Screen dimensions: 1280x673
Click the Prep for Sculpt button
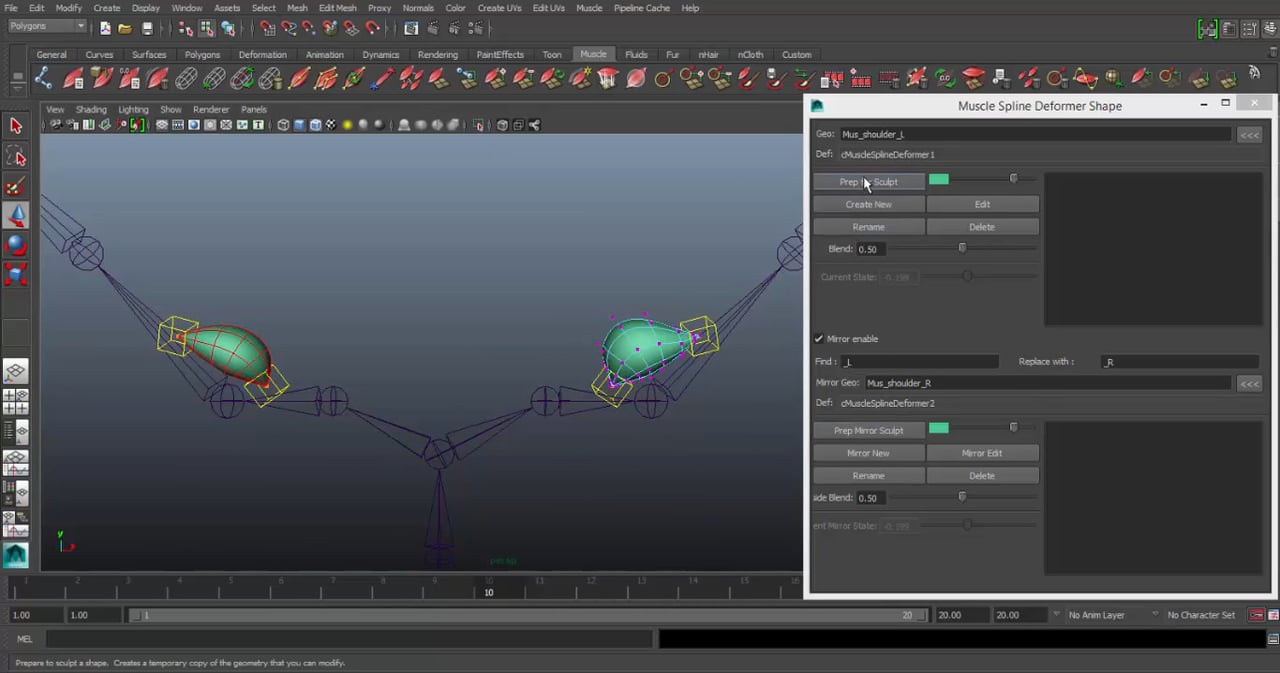868,182
